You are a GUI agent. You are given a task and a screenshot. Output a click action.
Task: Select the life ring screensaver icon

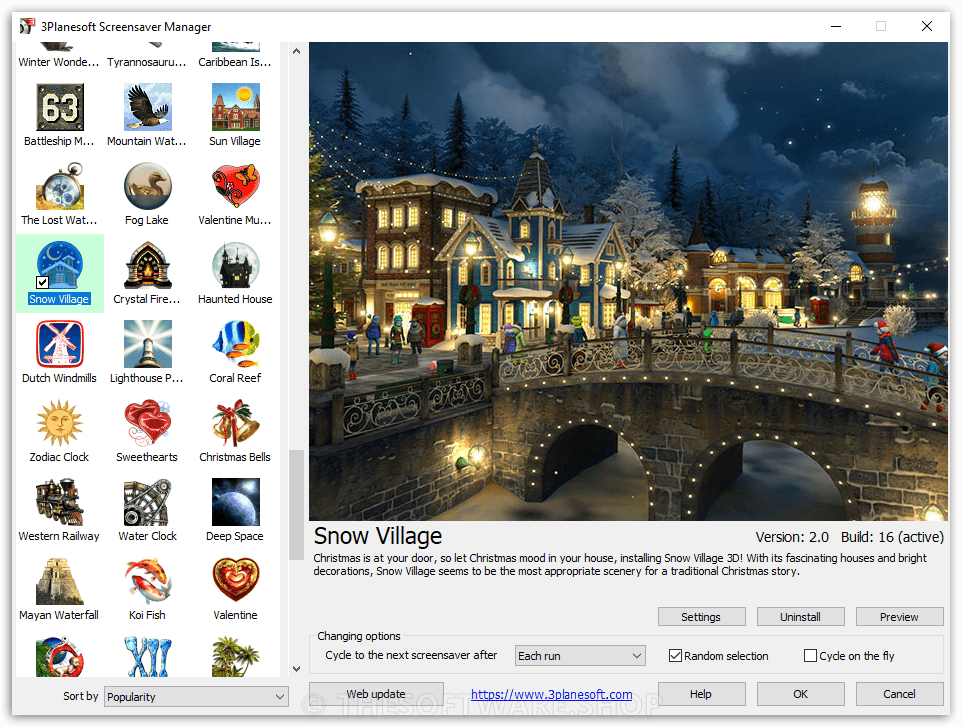(x=60, y=656)
